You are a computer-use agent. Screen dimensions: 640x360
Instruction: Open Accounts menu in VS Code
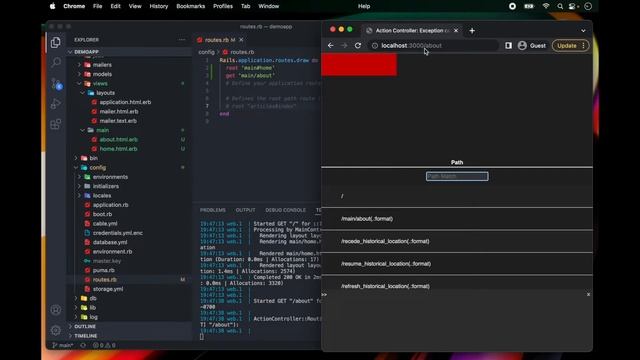[x=56, y=310]
